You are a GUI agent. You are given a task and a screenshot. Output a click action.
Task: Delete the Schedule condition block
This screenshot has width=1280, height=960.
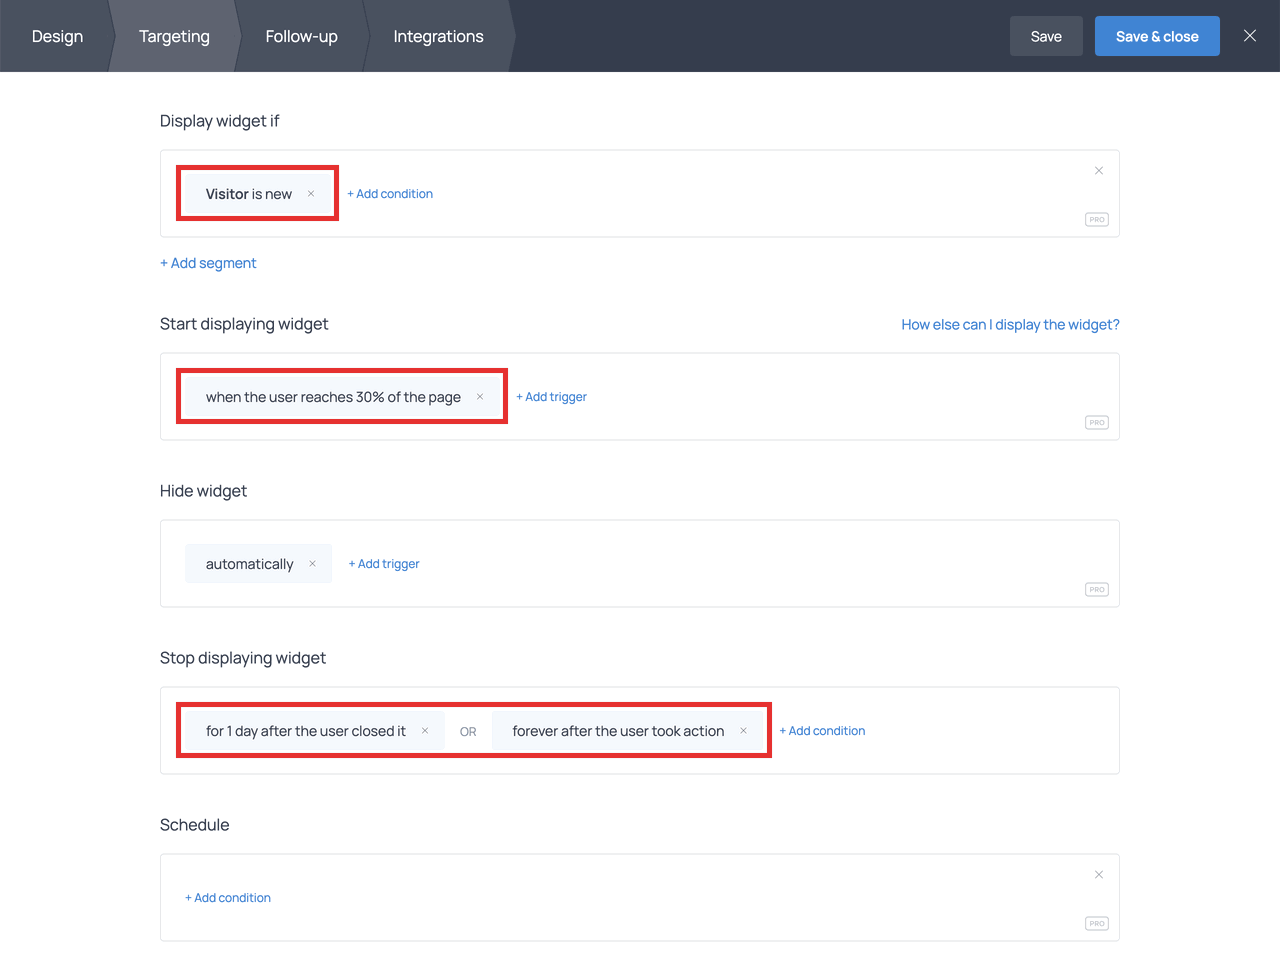tap(1099, 873)
